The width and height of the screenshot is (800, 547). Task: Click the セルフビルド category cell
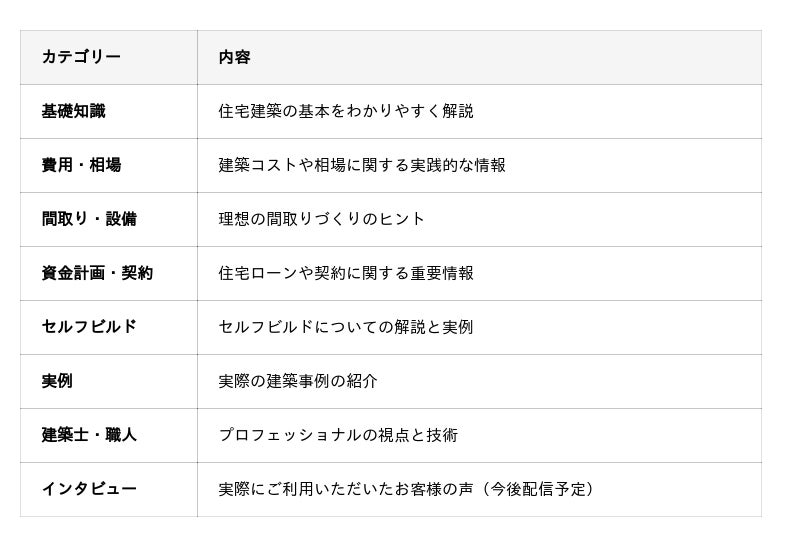click(x=89, y=327)
